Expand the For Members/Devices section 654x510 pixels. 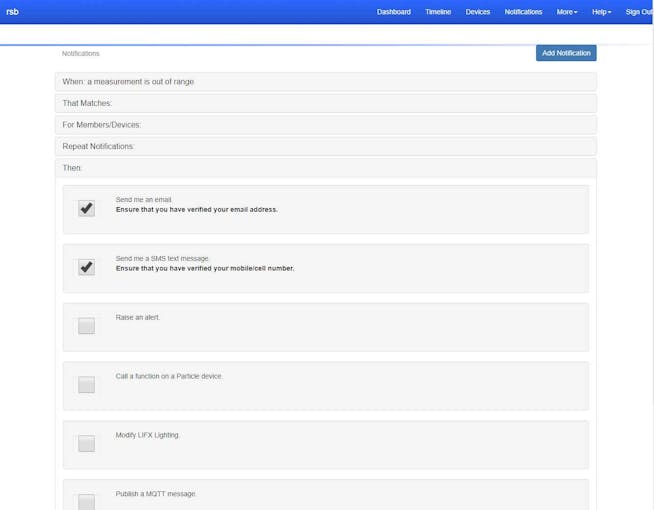[326, 125]
